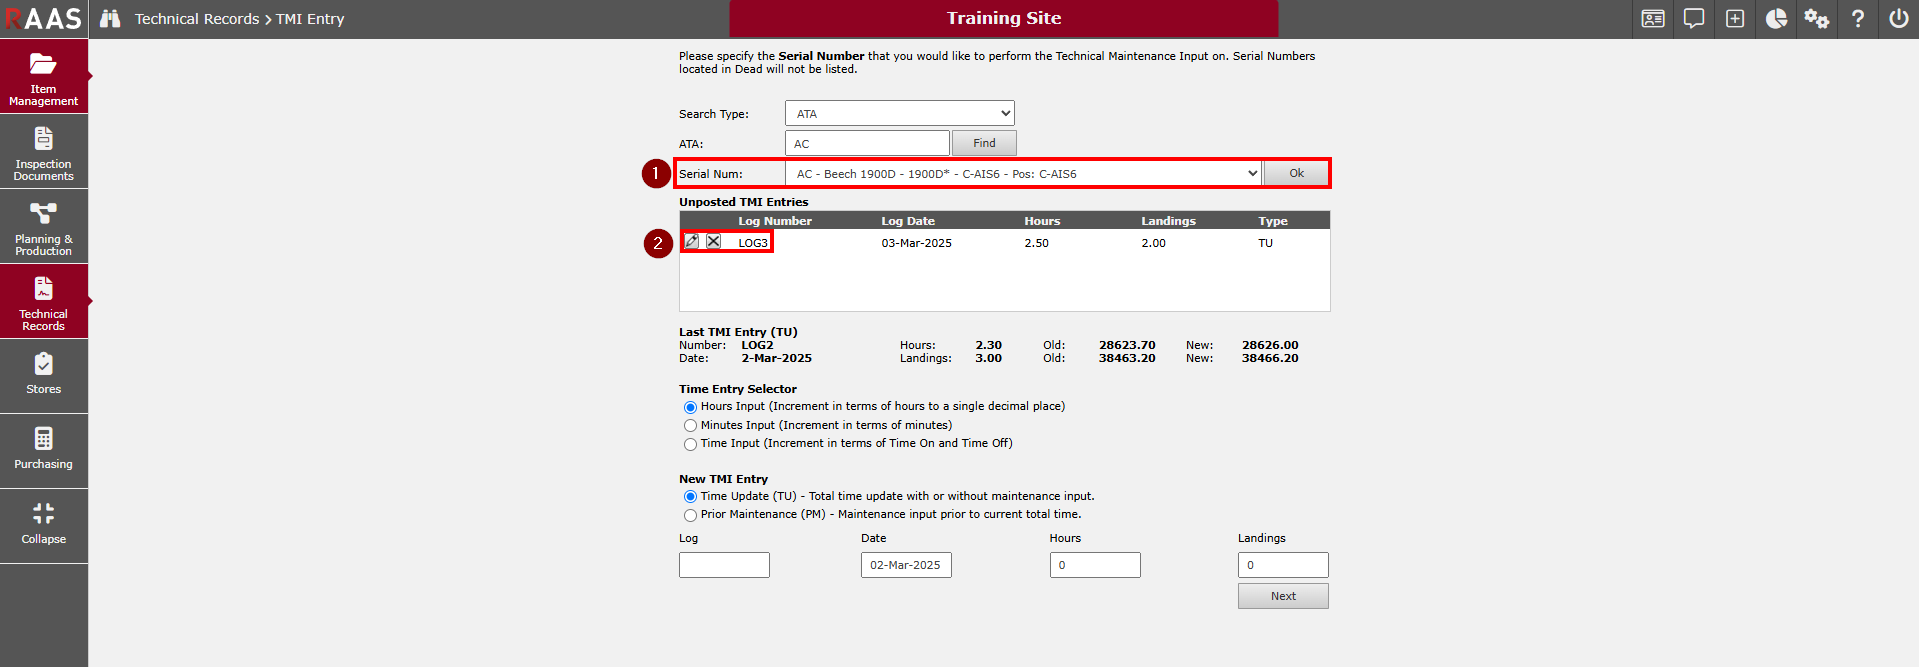This screenshot has height=667, width=1919.
Task: Open the settings gears icon
Action: [1816, 19]
